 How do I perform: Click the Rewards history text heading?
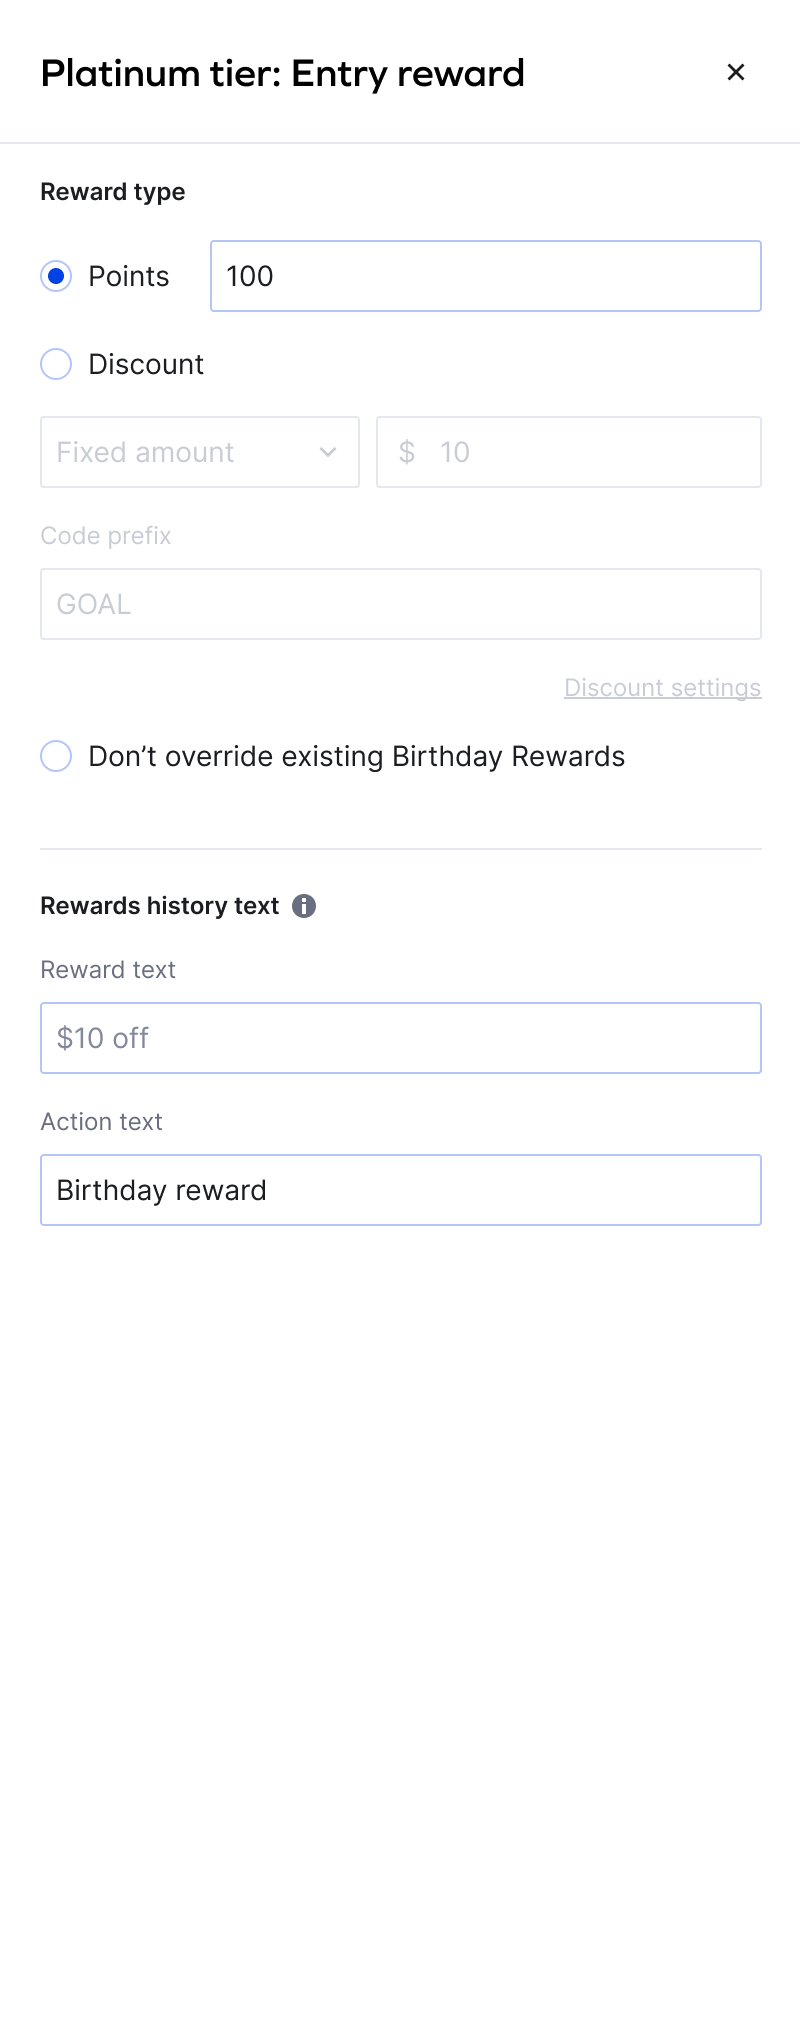pos(159,906)
